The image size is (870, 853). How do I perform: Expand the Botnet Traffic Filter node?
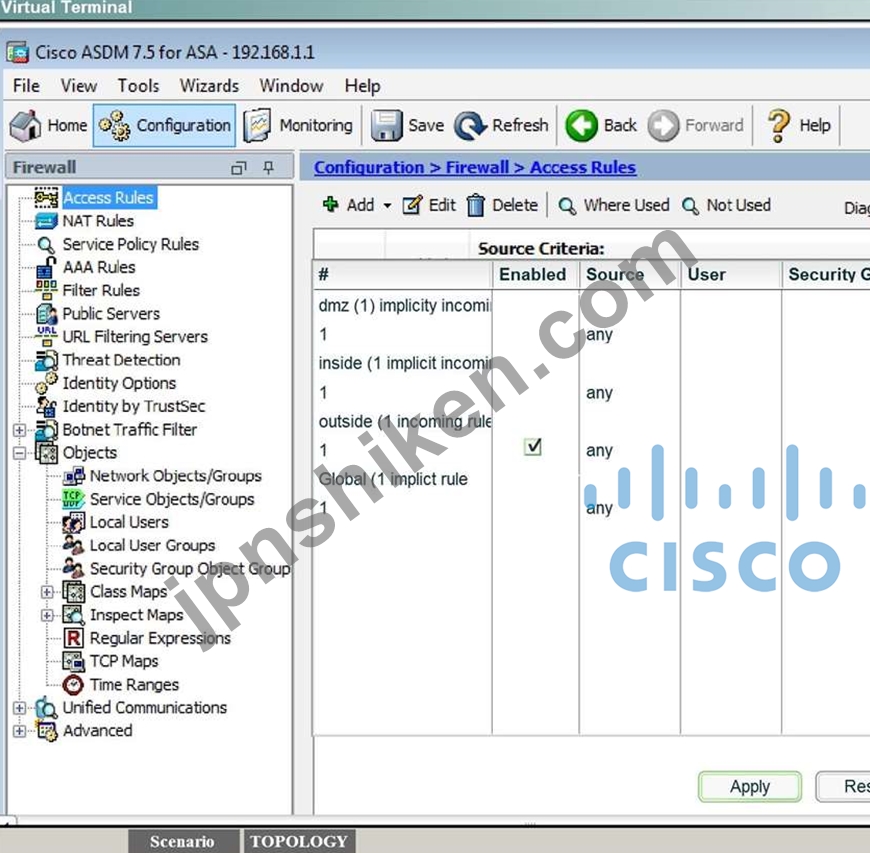(x=19, y=430)
